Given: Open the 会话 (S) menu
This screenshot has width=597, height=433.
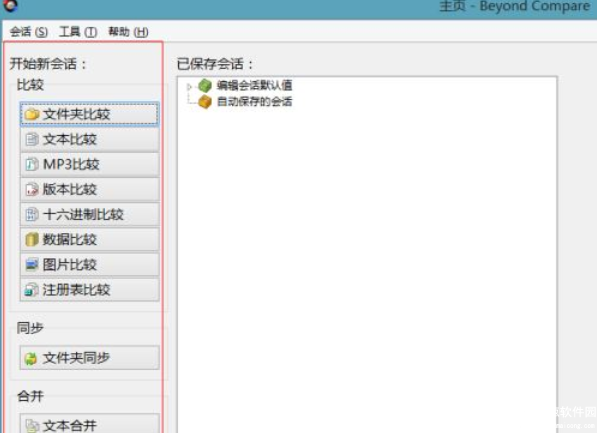Looking at the screenshot, I should (x=29, y=32).
